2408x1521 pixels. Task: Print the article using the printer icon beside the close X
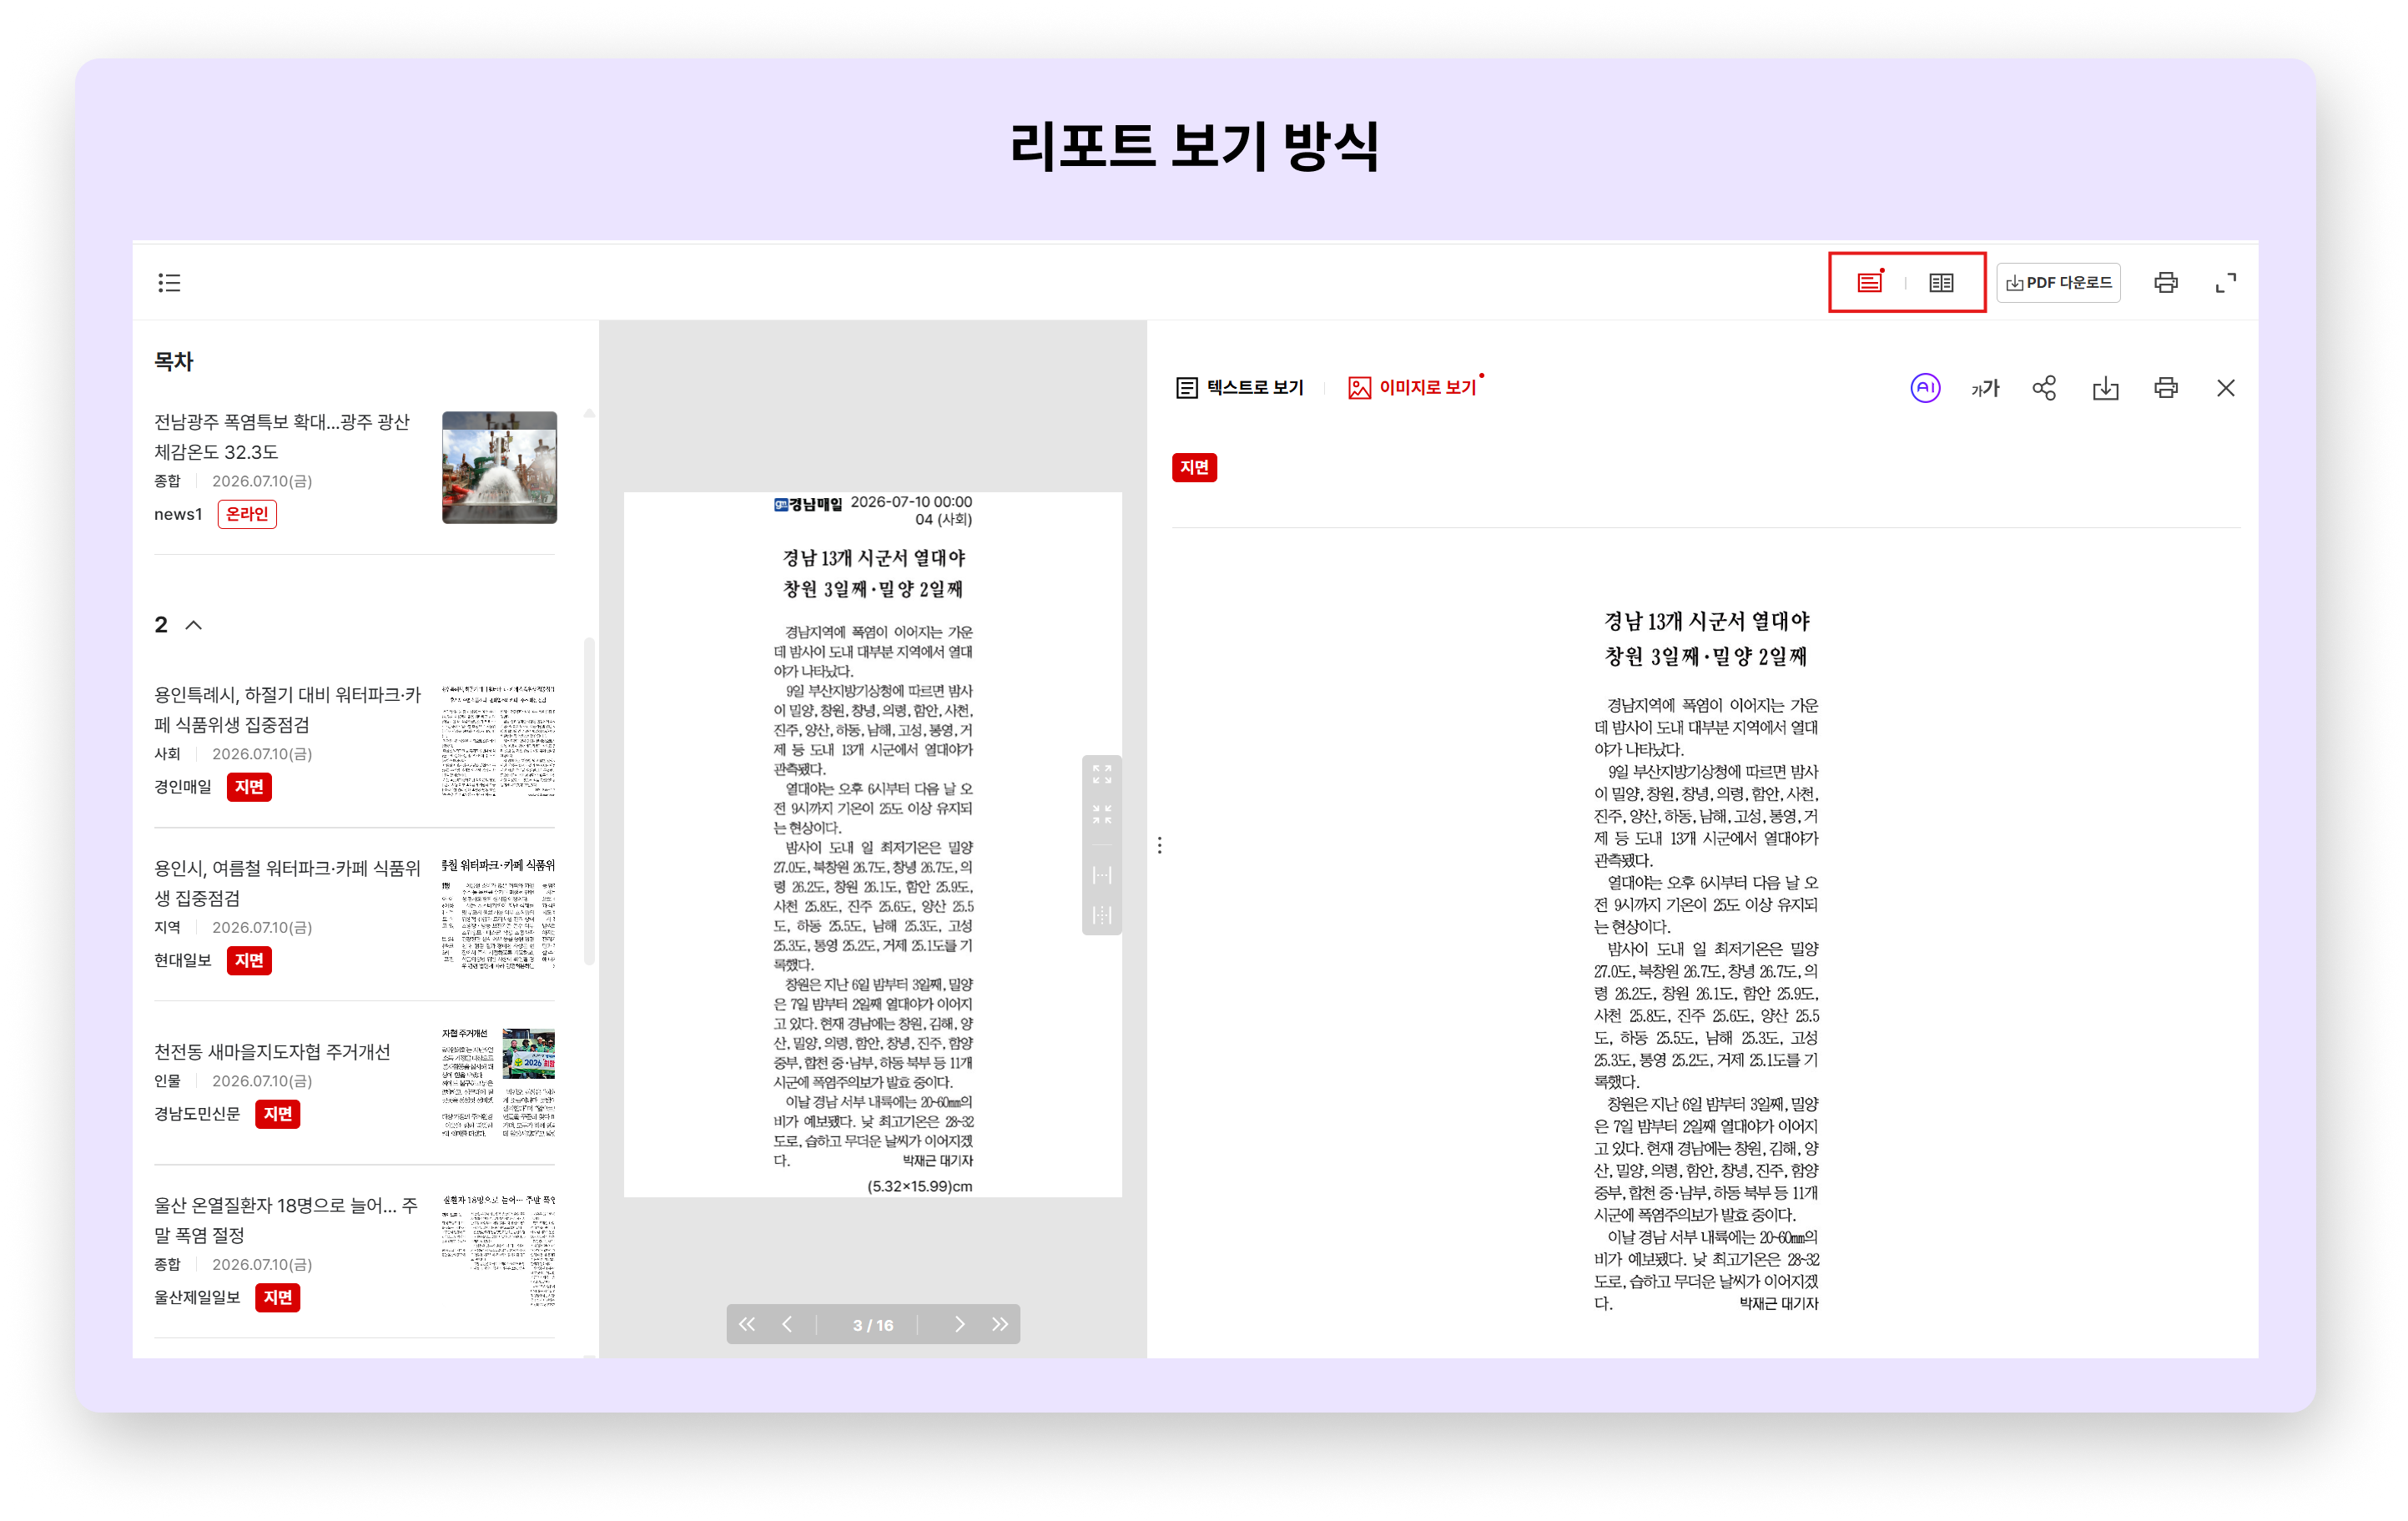[x=2165, y=388]
